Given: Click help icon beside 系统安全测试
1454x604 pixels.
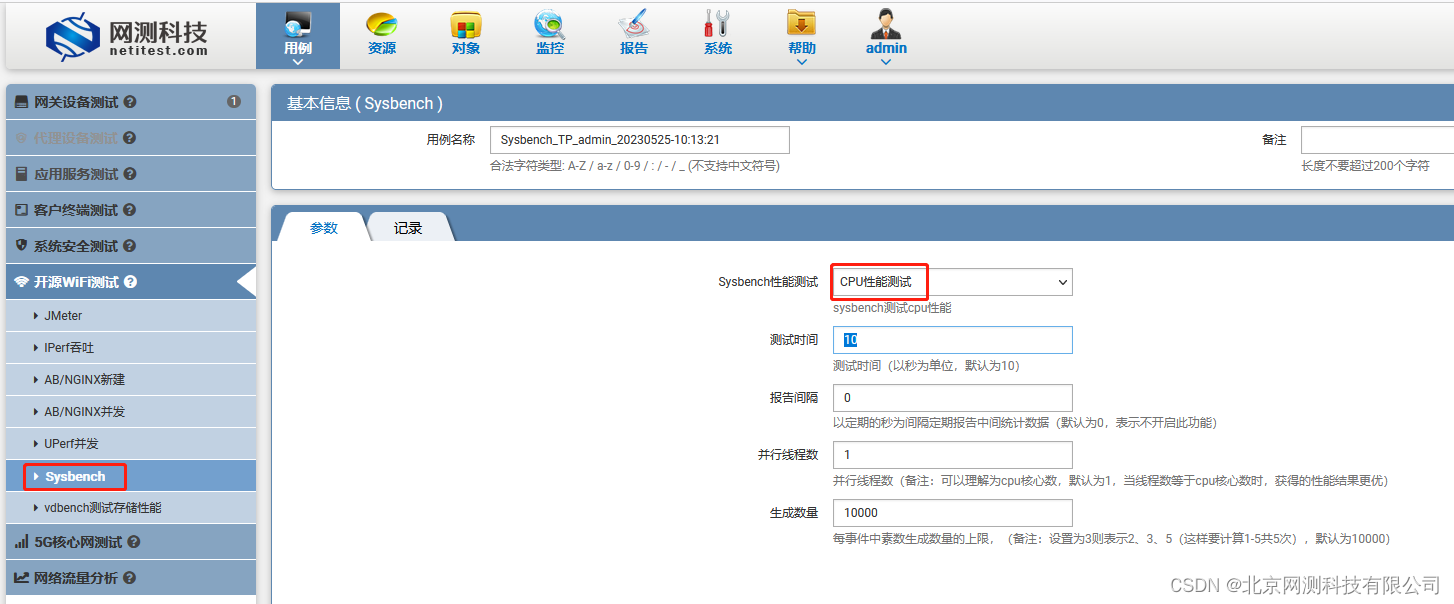Looking at the screenshot, I should coord(130,246).
